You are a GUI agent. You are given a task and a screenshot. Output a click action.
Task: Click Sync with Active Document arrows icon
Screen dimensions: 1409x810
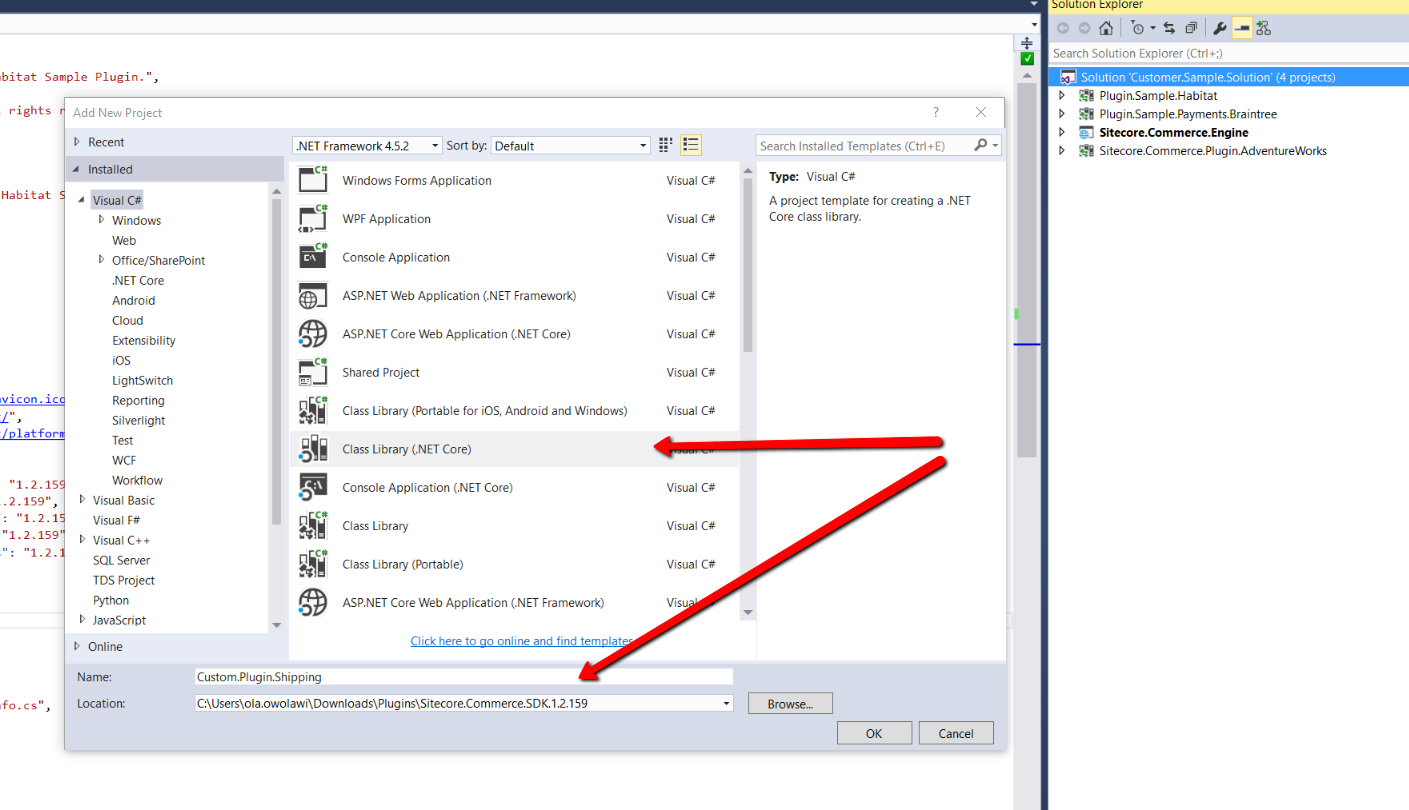(x=1169, y=28)
